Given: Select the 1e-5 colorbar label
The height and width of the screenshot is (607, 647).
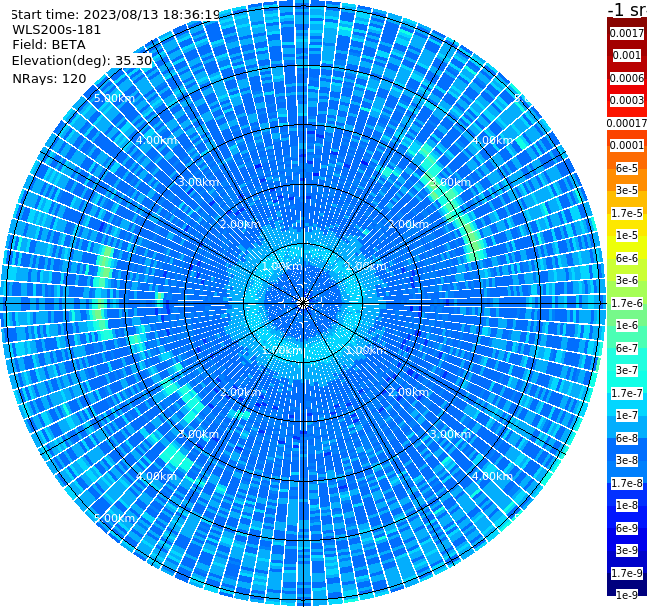Looking at the screenshot, I should 627,235.
